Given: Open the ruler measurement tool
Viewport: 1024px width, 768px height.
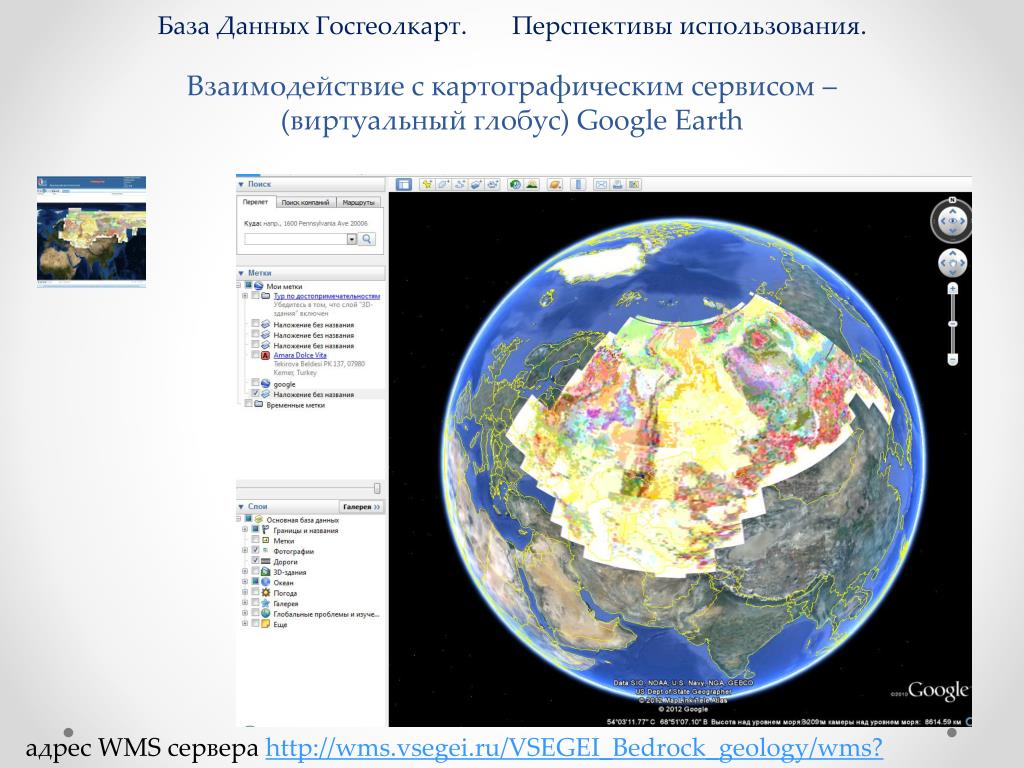Looking at the screenshot, I should coord(578,185).
